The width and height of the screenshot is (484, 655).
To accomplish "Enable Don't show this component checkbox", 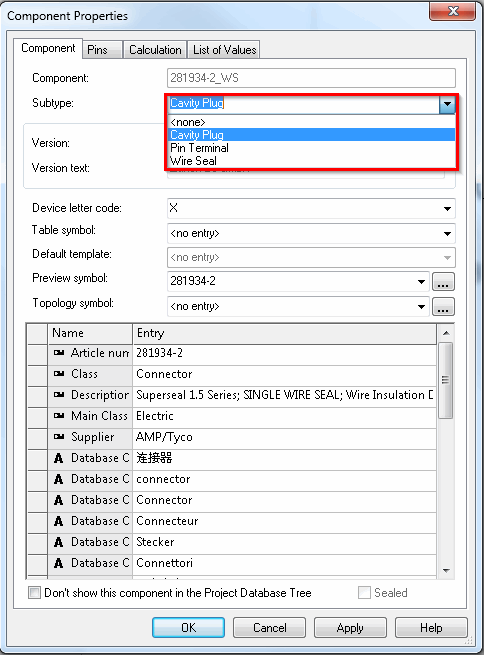I will (x=34, y=593).
